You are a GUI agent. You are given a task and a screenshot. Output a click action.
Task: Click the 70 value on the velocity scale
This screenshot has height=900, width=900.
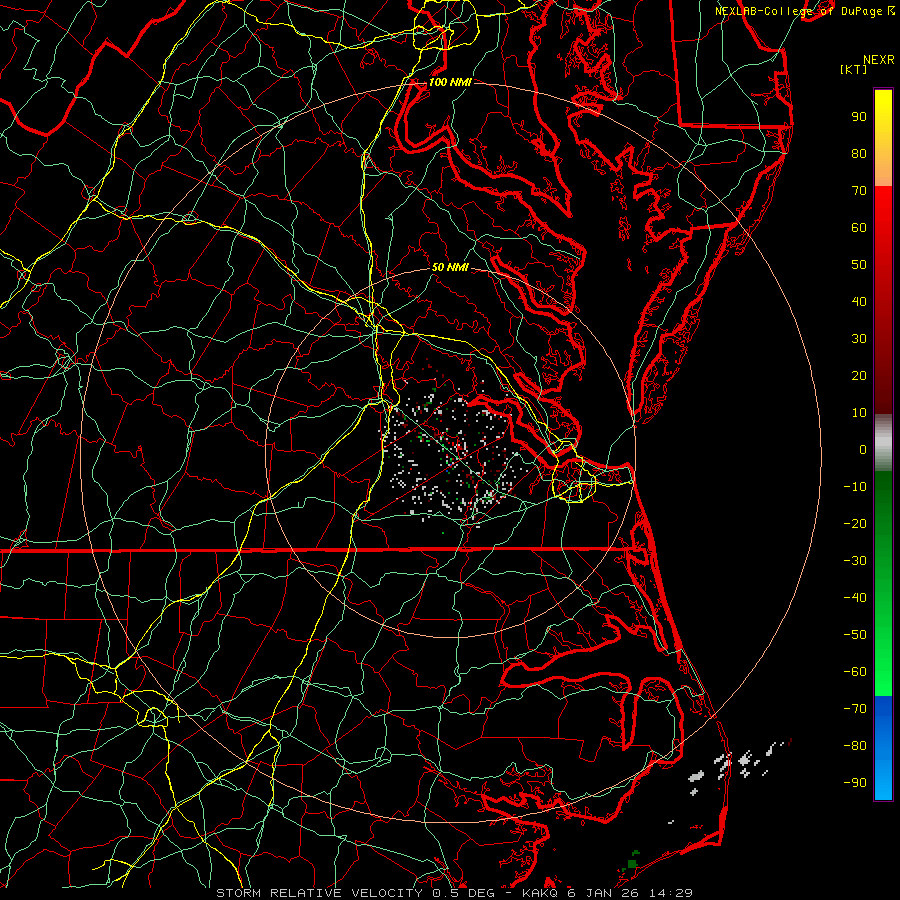tap(859, 191)
